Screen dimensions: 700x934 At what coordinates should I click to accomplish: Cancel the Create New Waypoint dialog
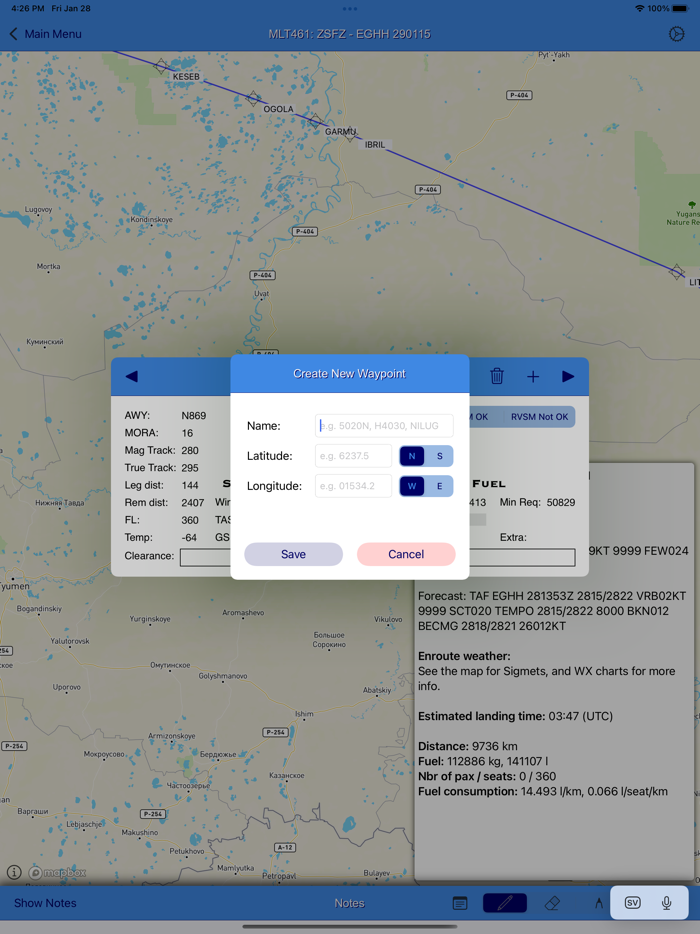(406, 554)
